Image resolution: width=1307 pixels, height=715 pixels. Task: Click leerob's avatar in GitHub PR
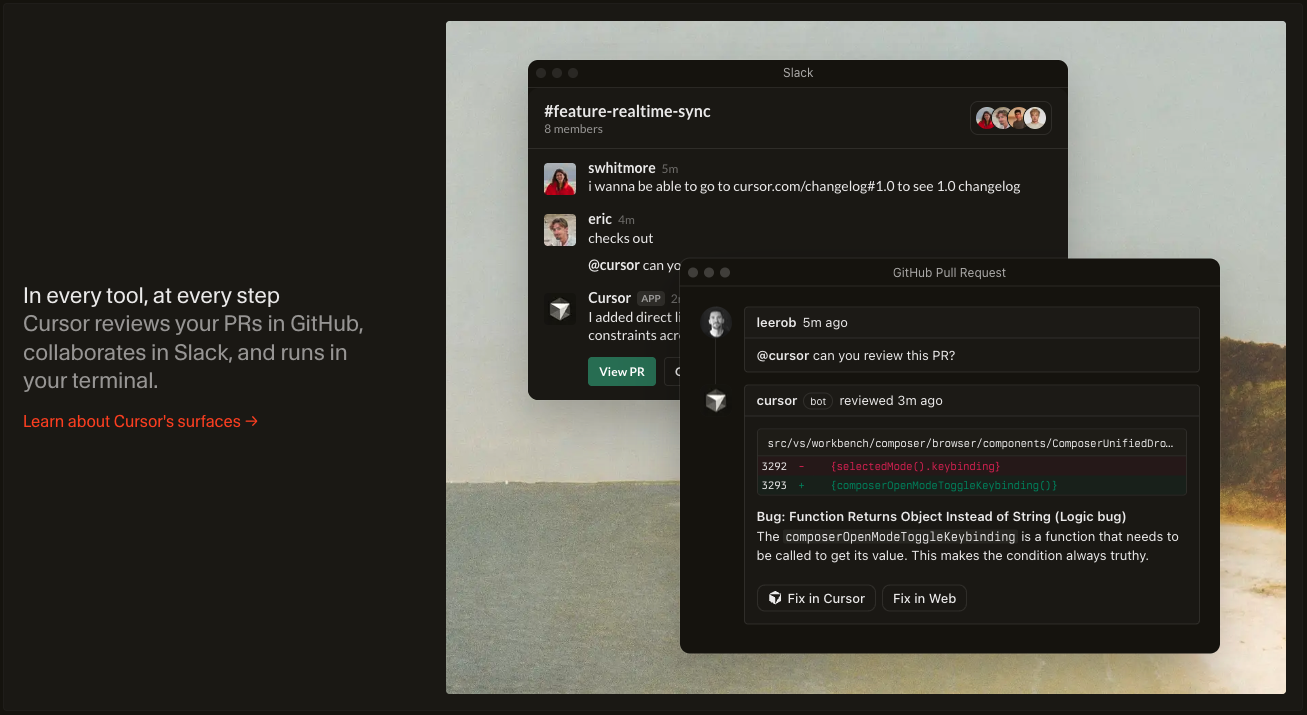pos(716,322)
